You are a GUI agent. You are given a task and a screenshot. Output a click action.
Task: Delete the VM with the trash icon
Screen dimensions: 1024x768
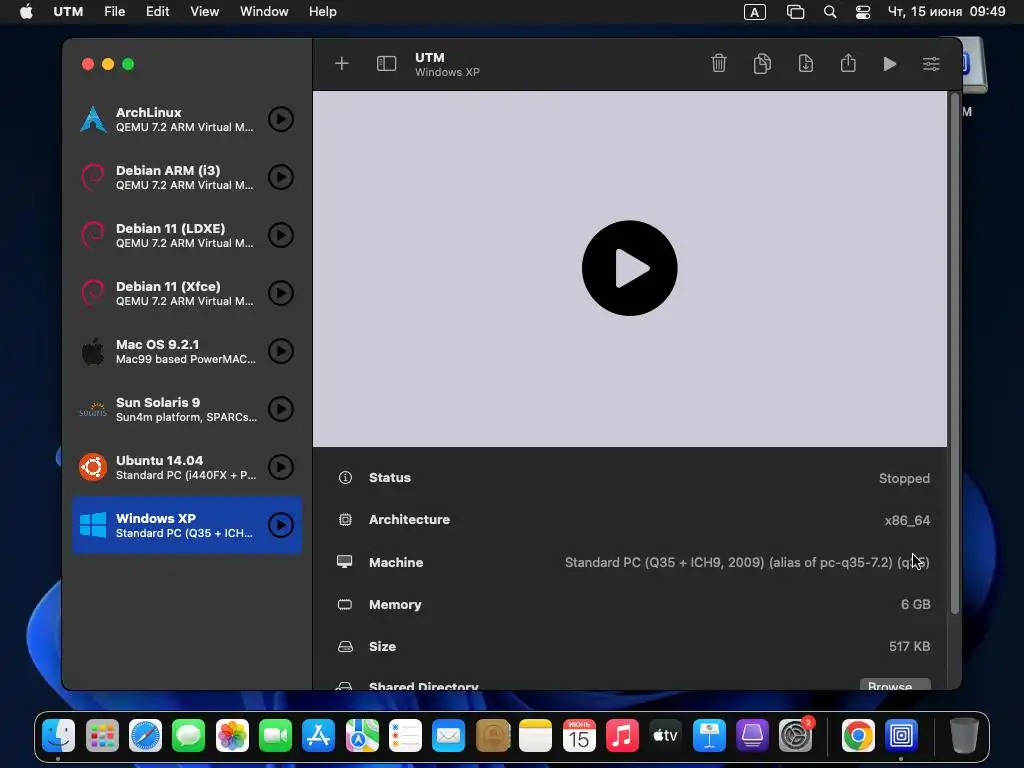(719, 63)
